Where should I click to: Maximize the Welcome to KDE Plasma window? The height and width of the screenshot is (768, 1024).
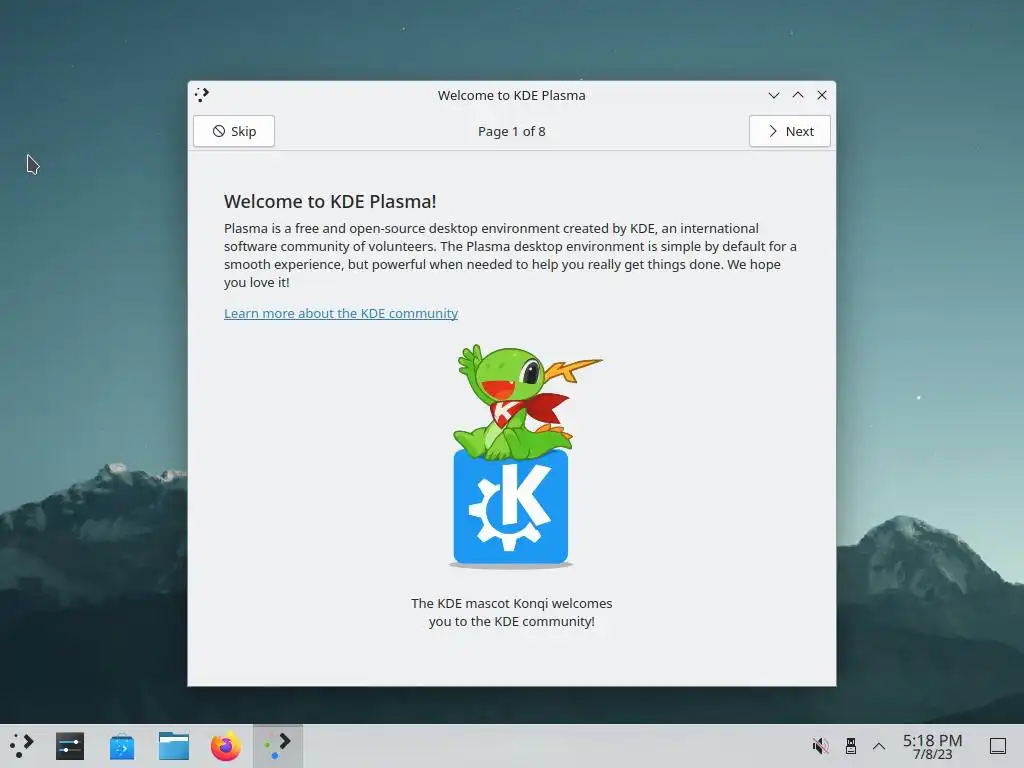tap(798, 95)
